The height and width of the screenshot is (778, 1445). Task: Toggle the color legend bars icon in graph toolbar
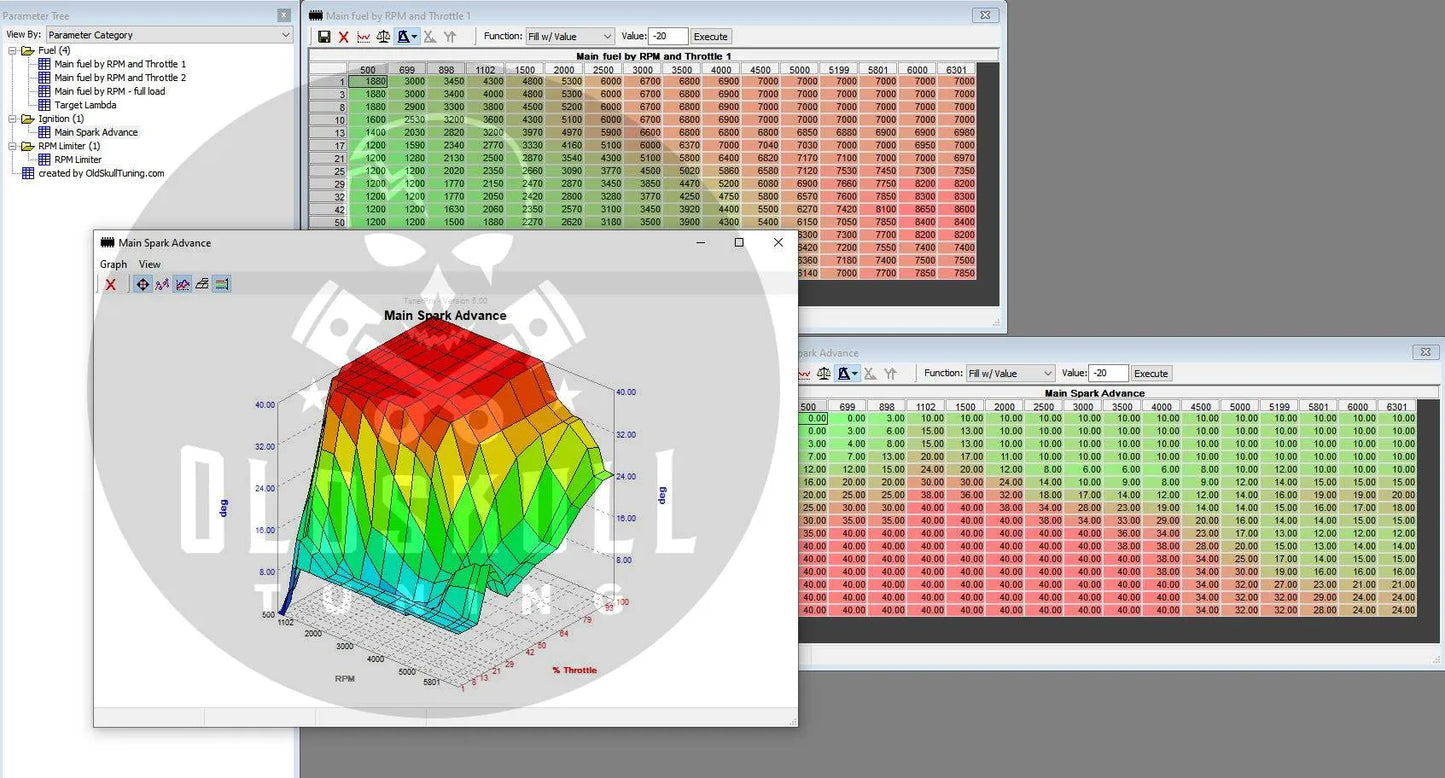(222, 285)
